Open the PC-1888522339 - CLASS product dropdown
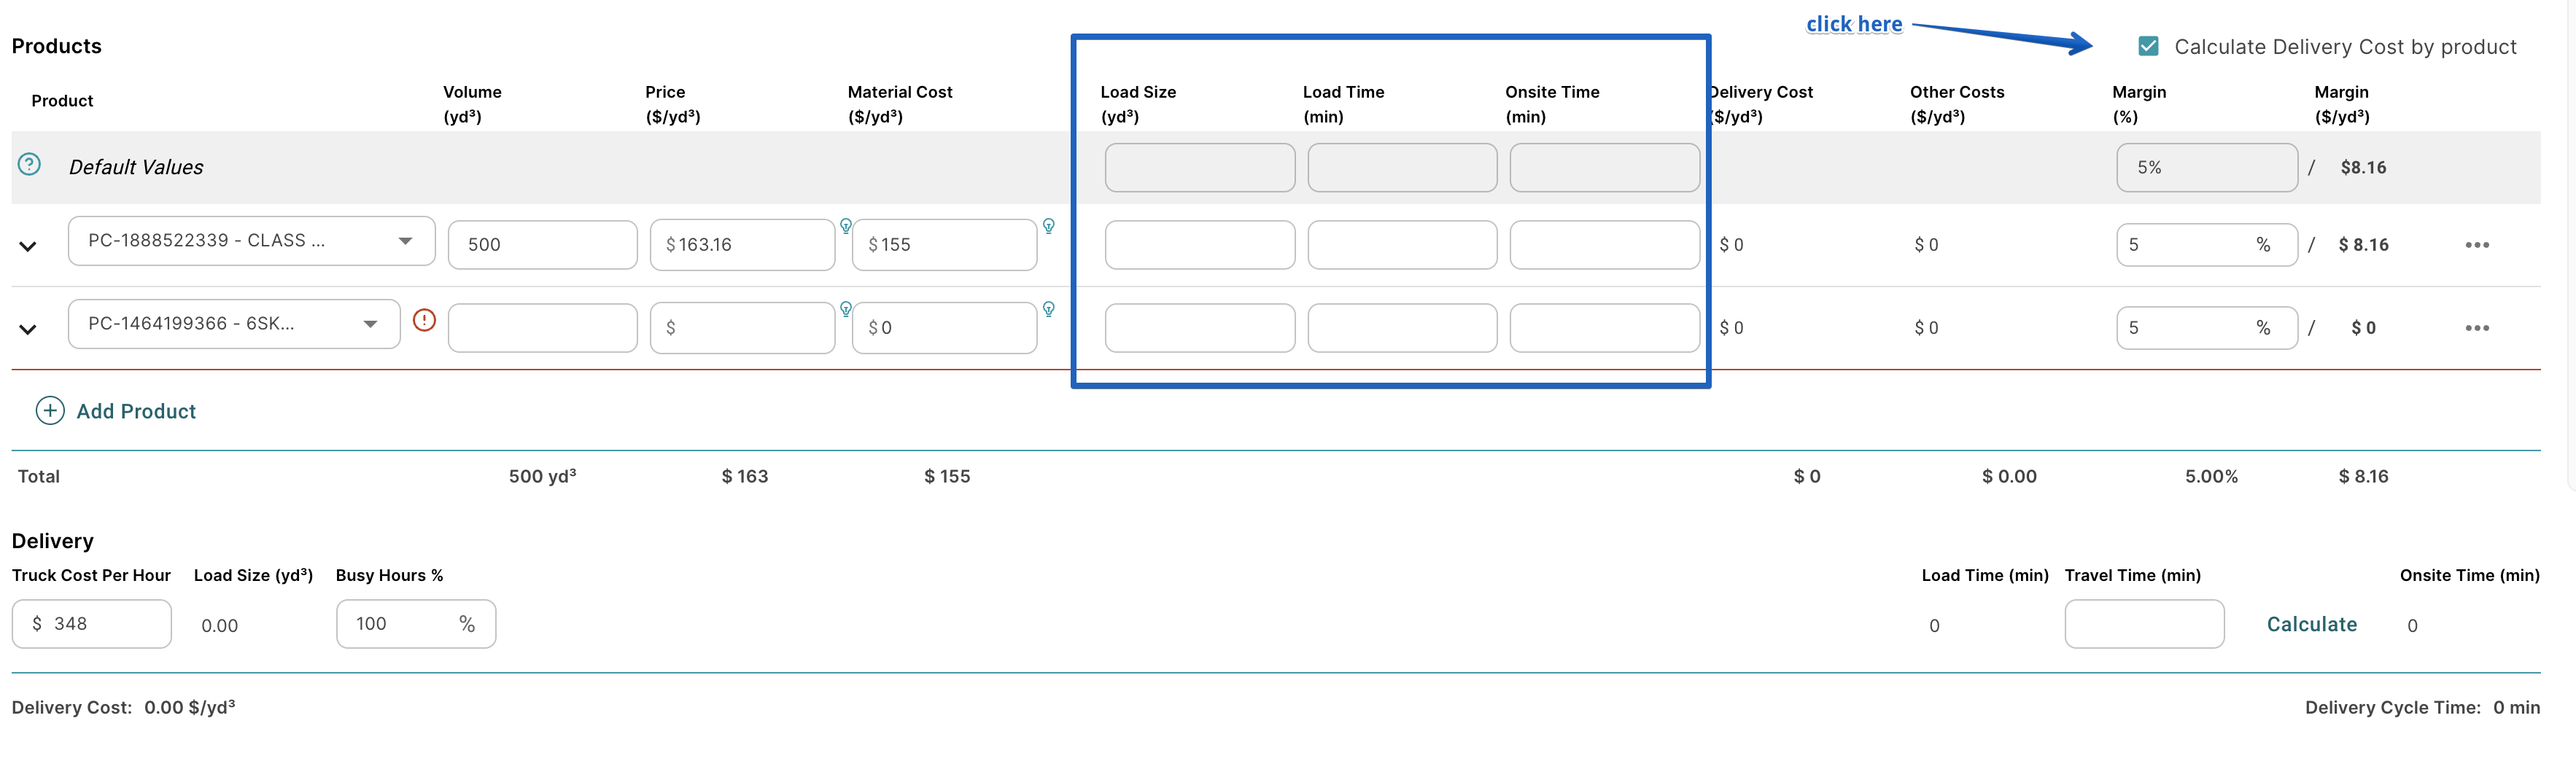This screenshot has height=761, width=2576. [251, 241]
